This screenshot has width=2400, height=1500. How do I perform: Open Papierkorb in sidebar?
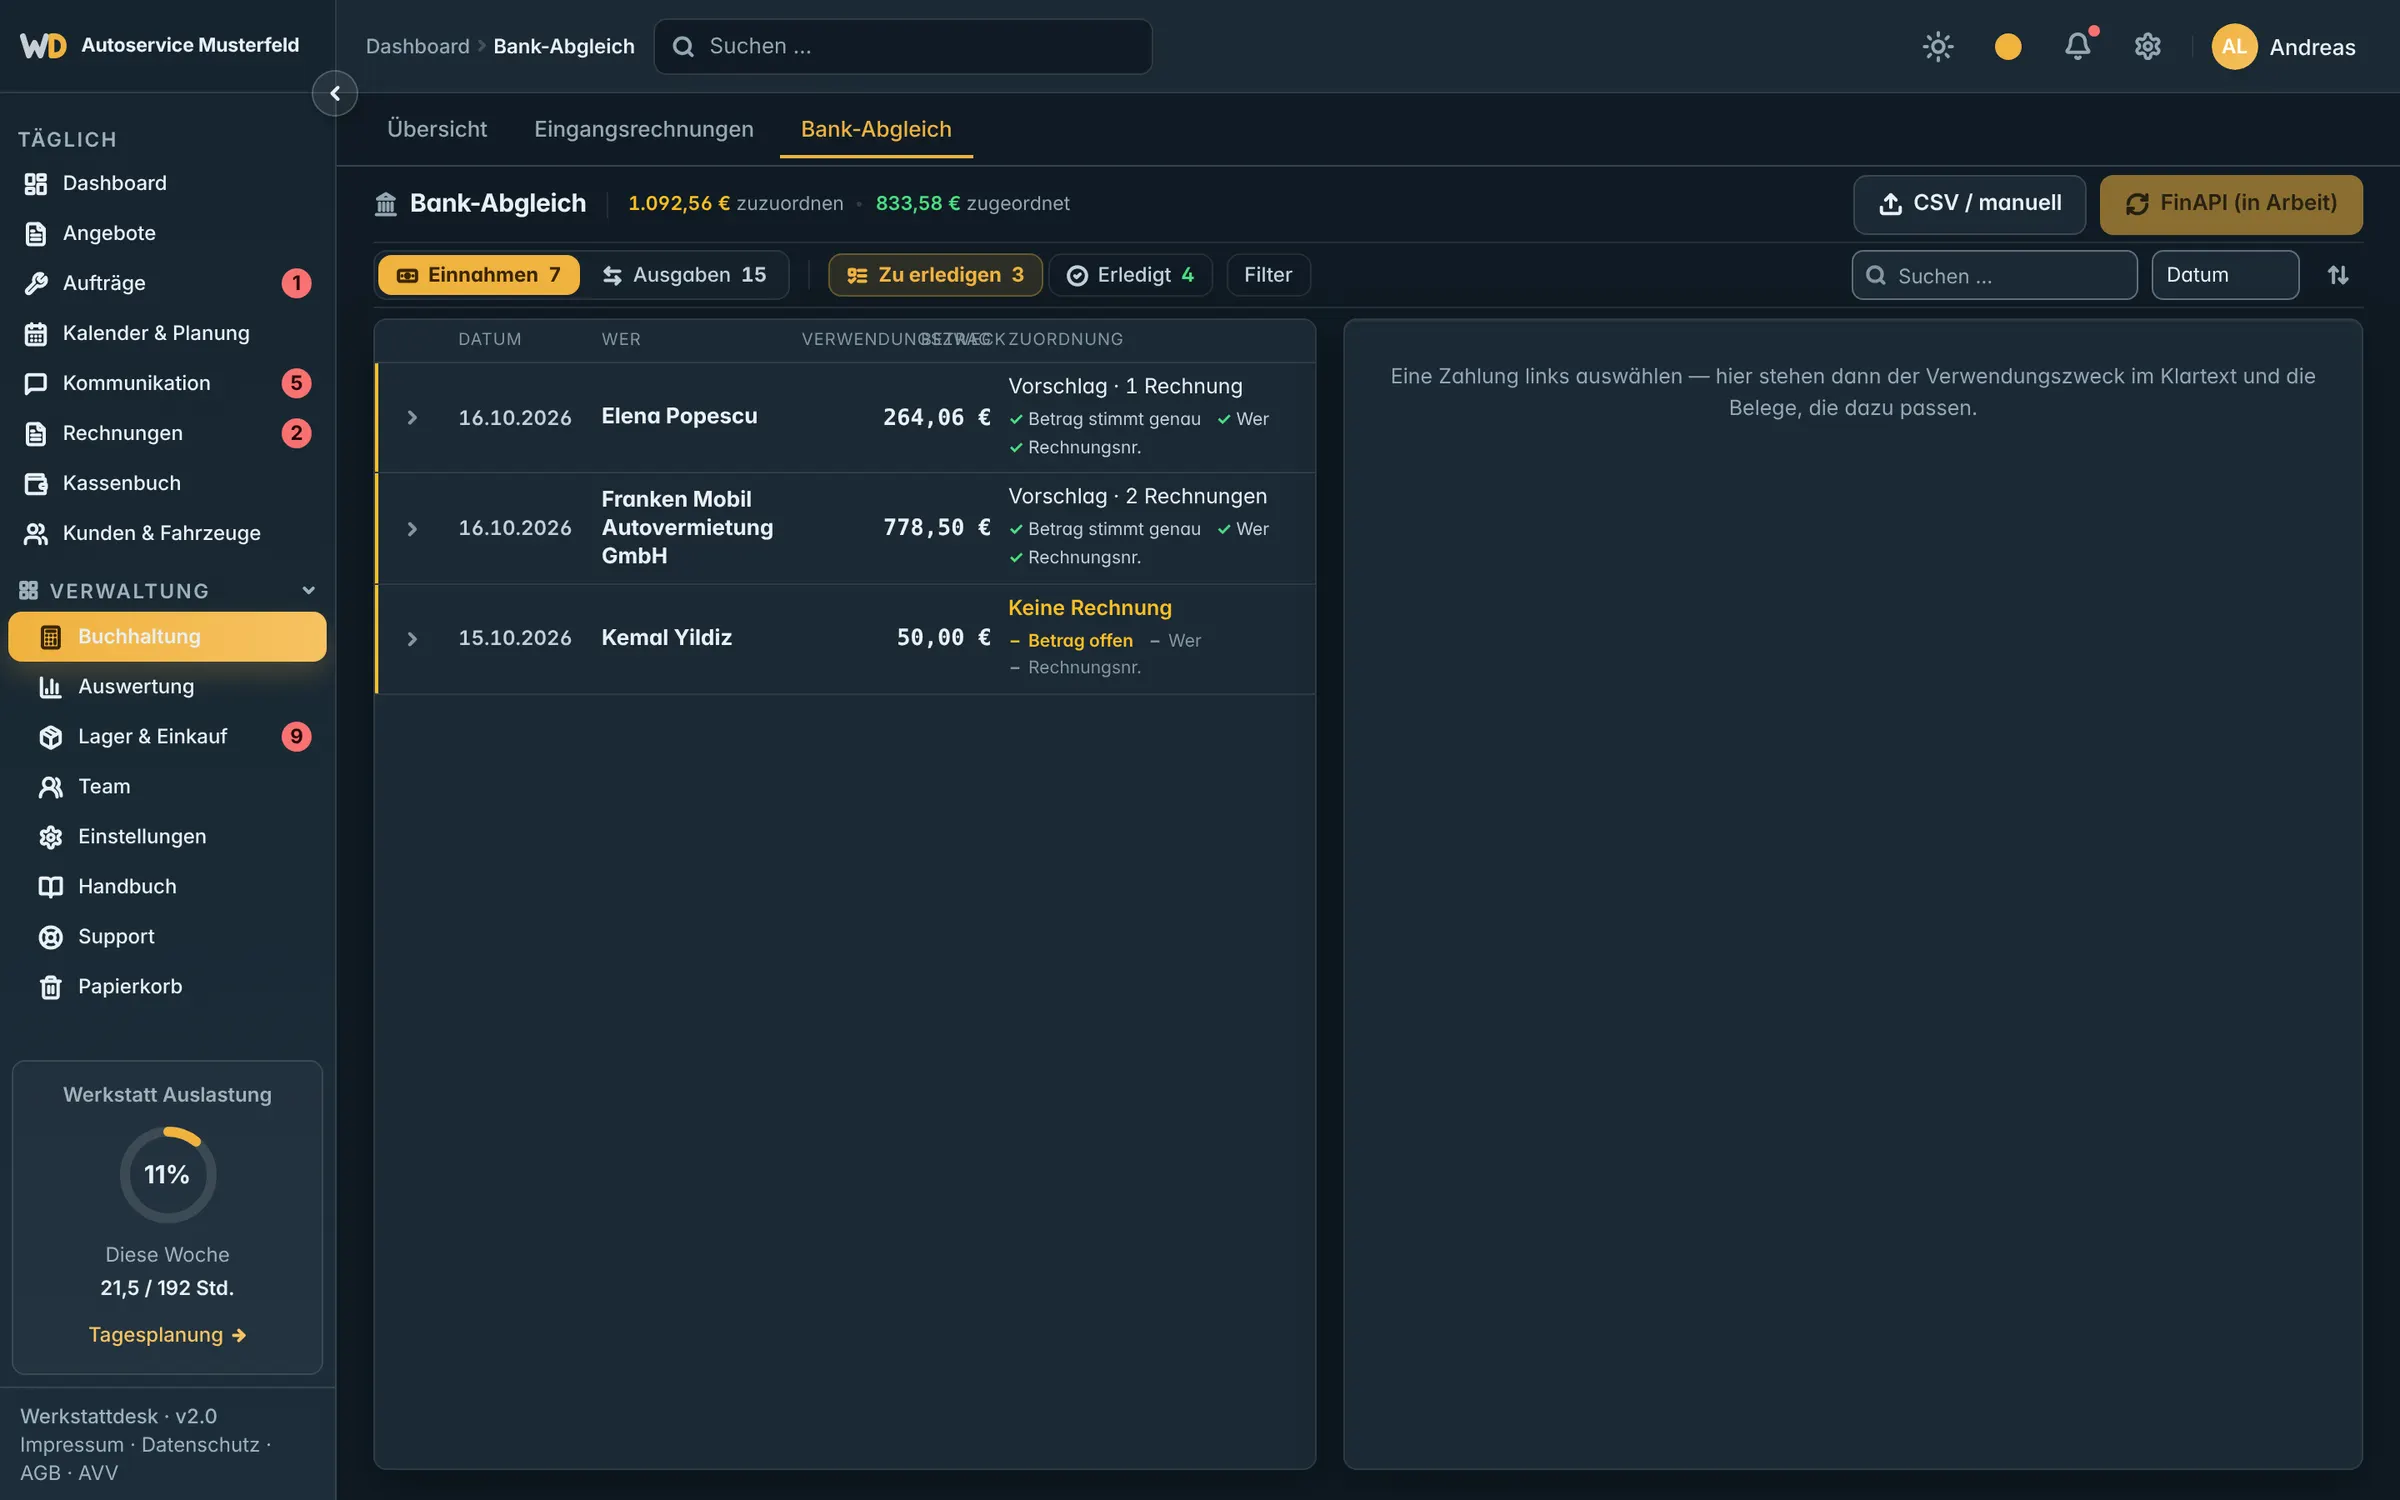coord(167,987)
